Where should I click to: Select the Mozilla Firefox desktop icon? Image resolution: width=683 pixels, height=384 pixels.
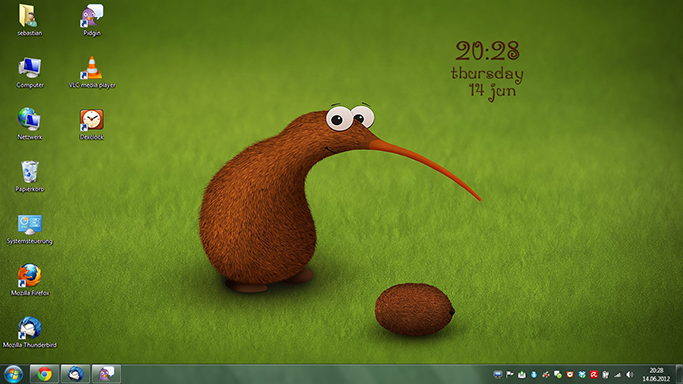pos(30,280)
